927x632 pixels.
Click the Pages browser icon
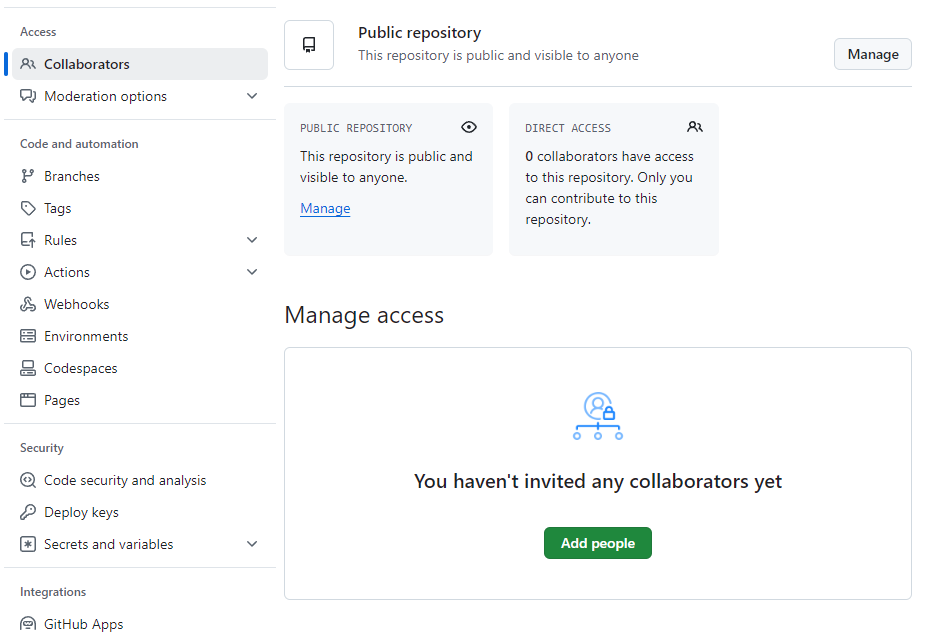click(x=28, y=400)
